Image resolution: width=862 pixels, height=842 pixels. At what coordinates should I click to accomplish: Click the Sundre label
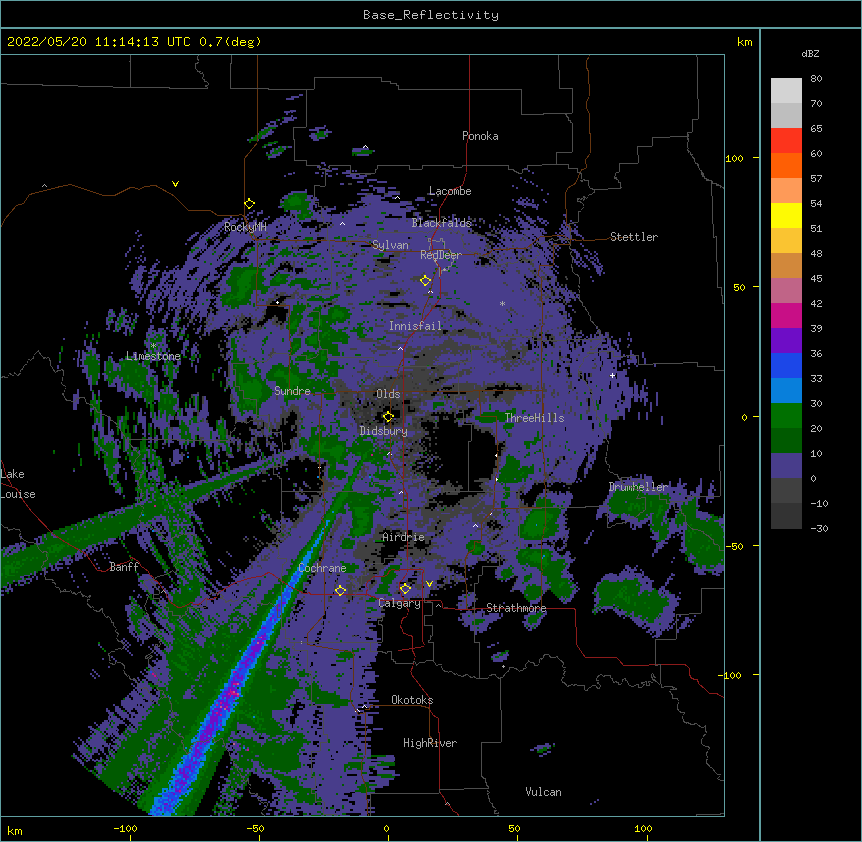[292, 391]
